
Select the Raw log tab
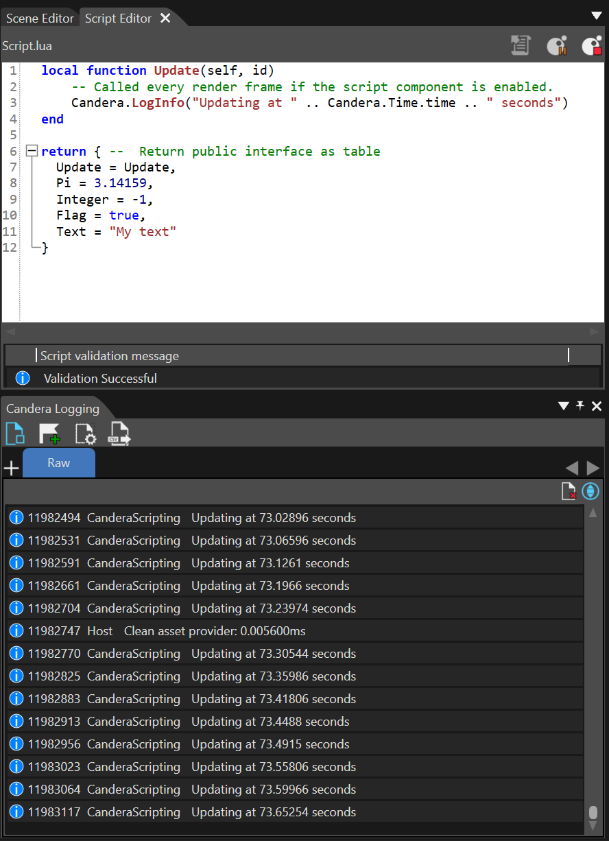pos(59,463)
